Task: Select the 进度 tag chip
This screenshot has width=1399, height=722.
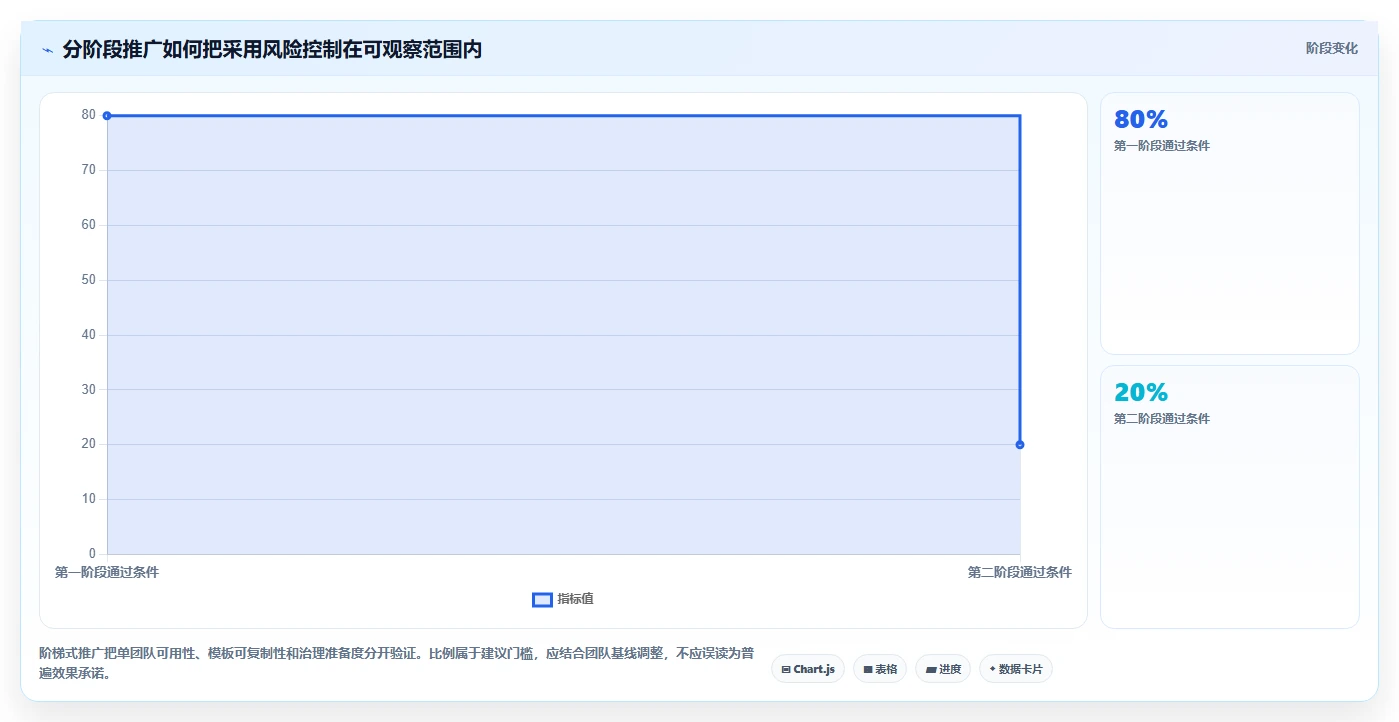Action: pos(943,669)
